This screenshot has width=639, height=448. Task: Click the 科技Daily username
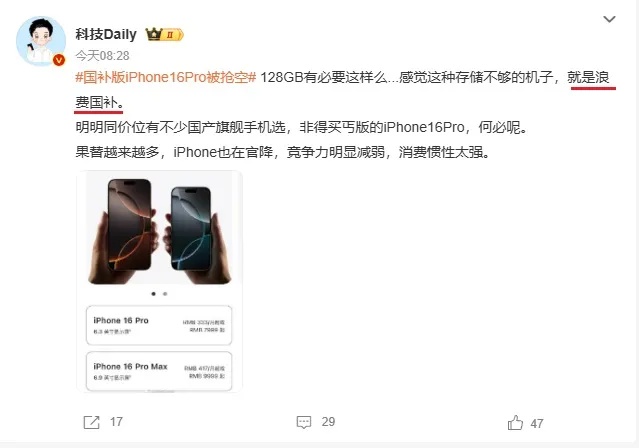(x=106, y=34)
